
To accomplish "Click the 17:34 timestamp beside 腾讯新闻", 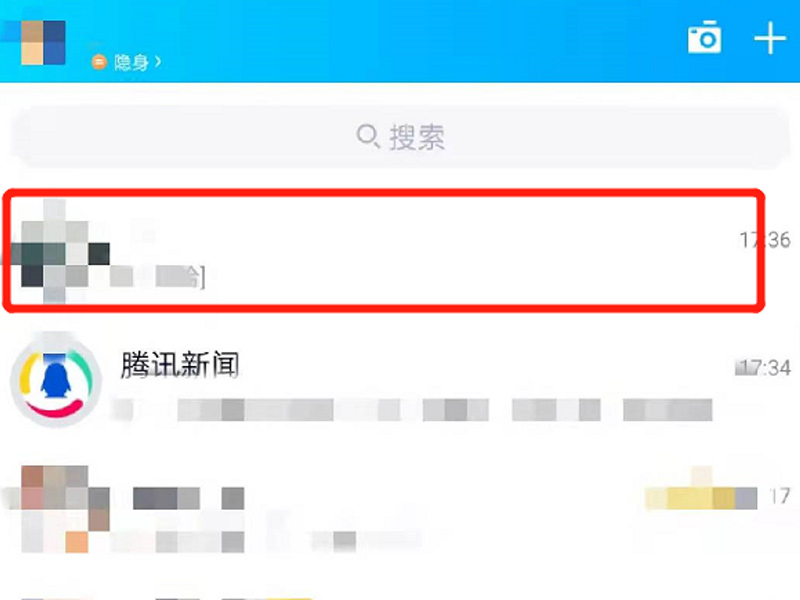I will tap(763, 367).
